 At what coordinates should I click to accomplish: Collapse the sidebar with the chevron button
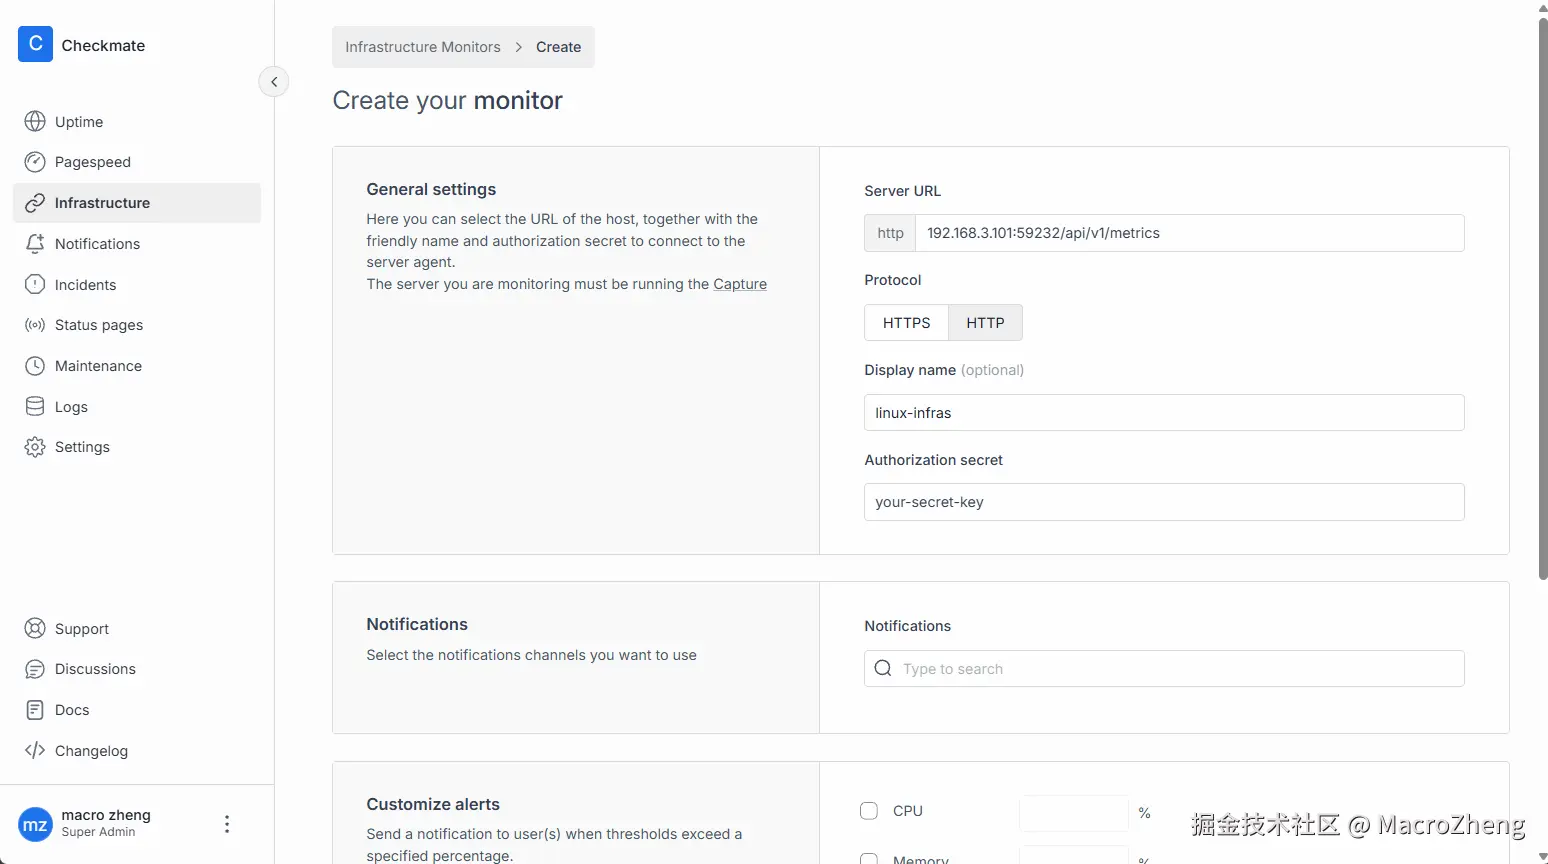pyautogui.click(x=274, y=82)
